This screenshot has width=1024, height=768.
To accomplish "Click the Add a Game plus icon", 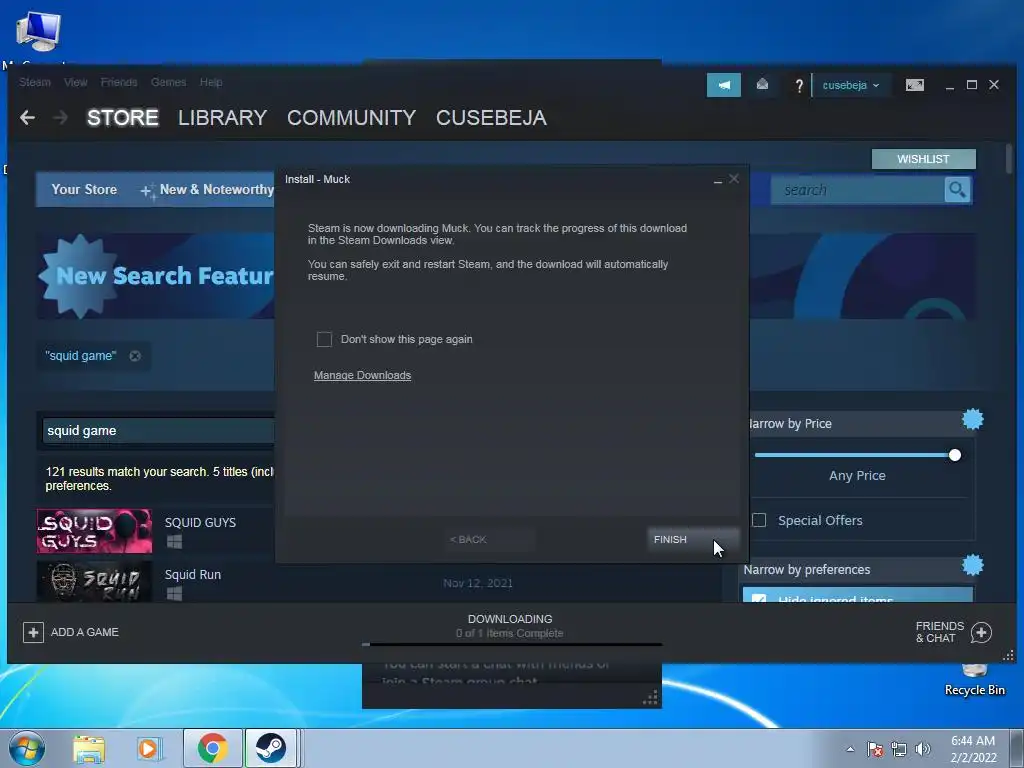I will click(33, 632).
